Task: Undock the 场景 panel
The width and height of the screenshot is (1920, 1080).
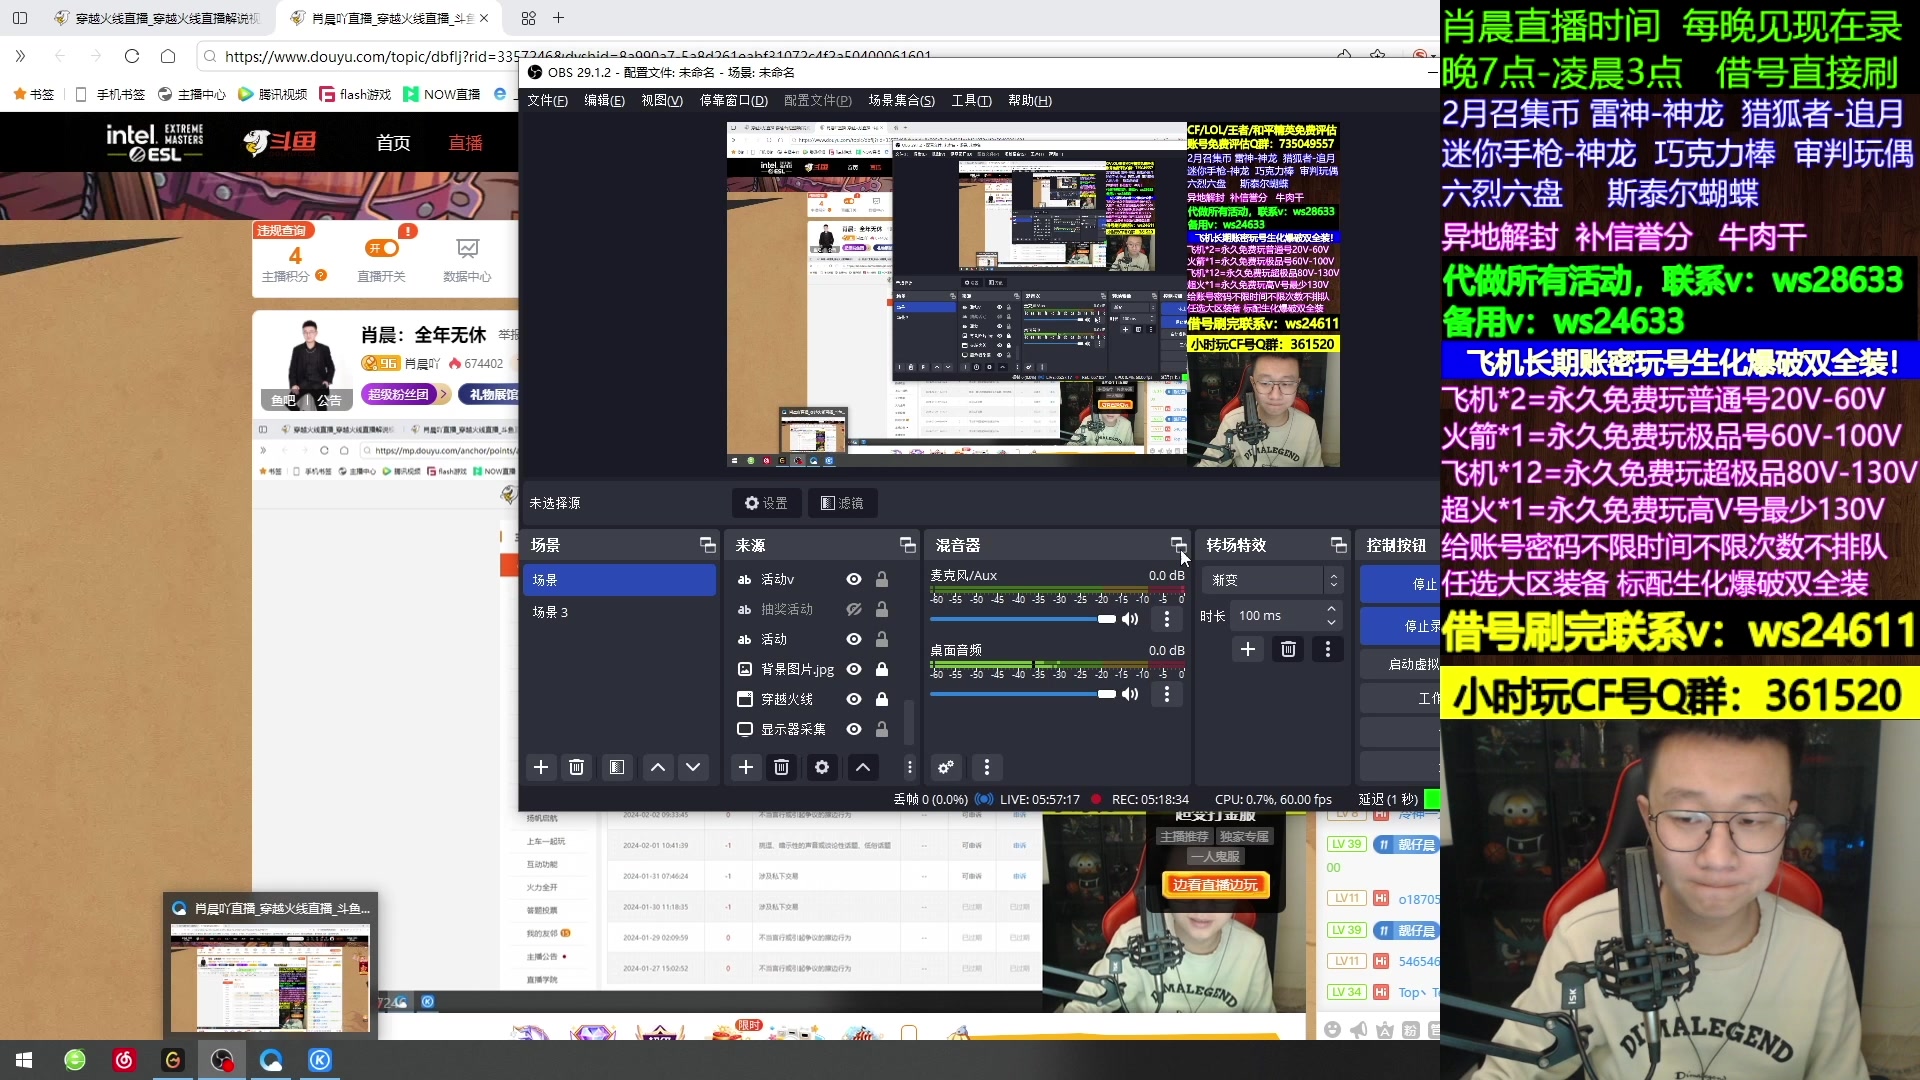Action: point(708,545)
